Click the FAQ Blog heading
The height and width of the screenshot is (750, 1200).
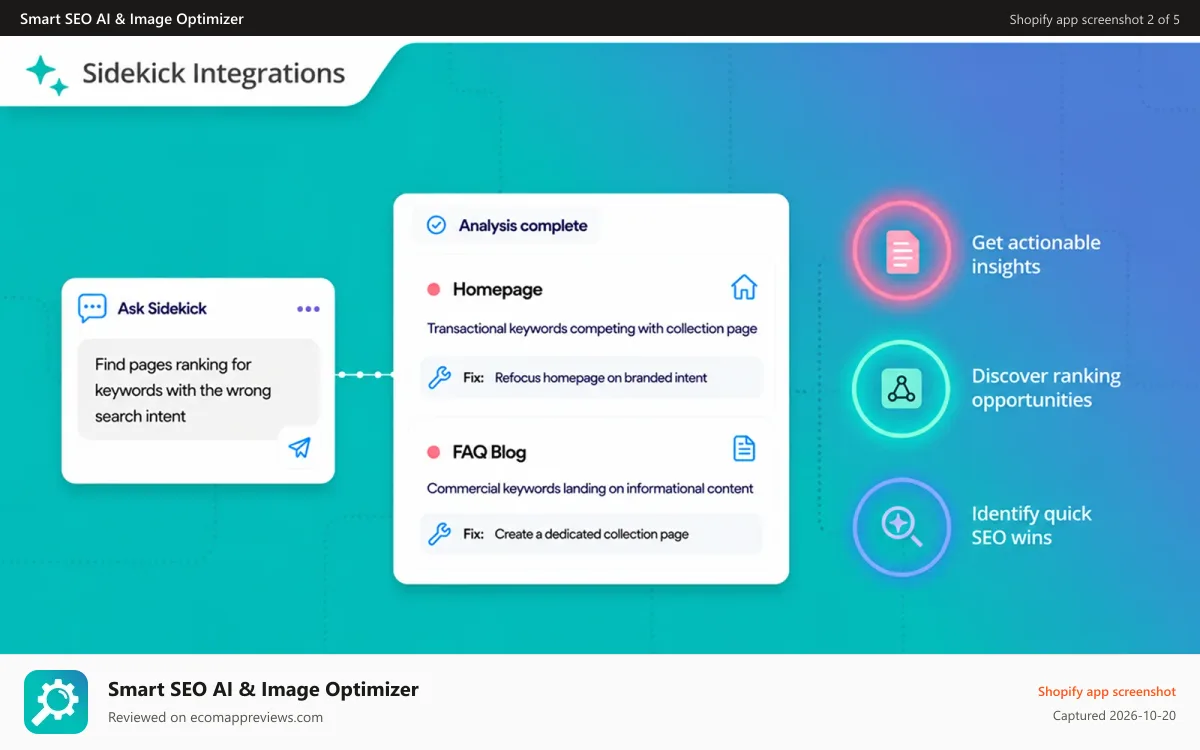(489, 452)
